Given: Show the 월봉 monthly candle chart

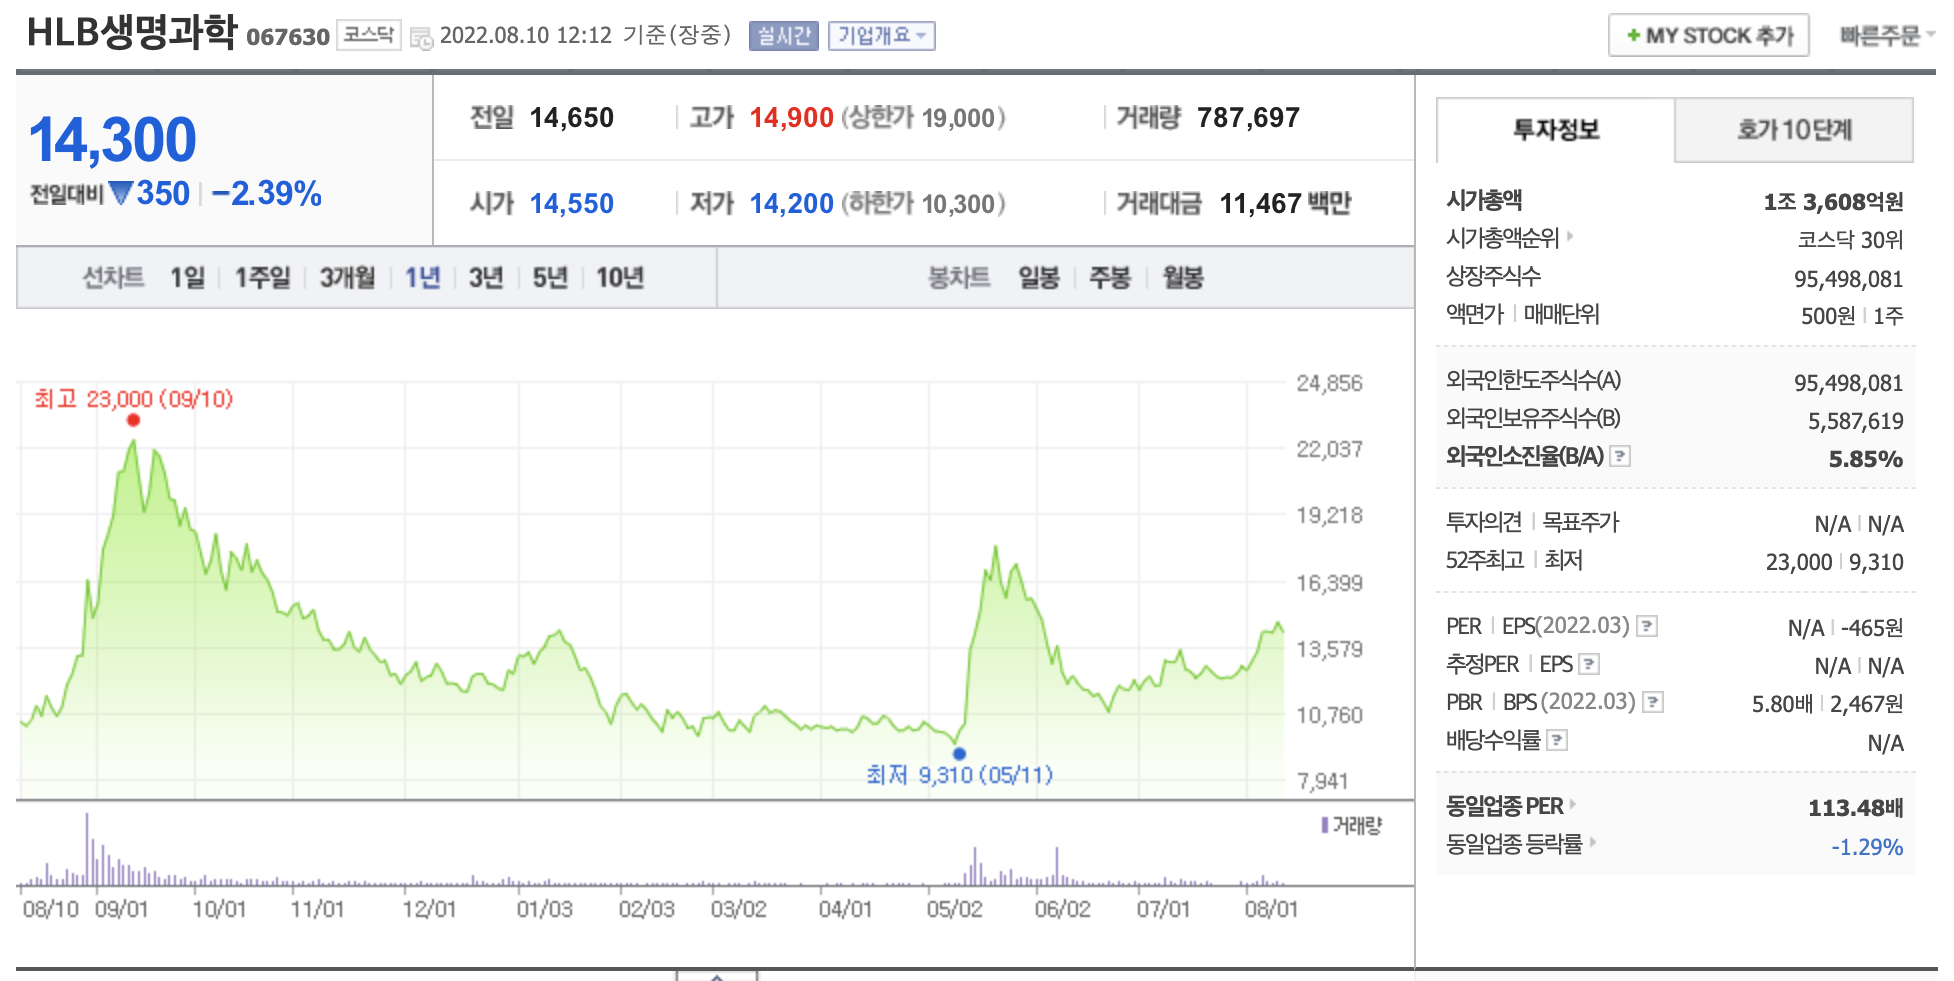Looking at the screenshot, I should (1182, 277).
